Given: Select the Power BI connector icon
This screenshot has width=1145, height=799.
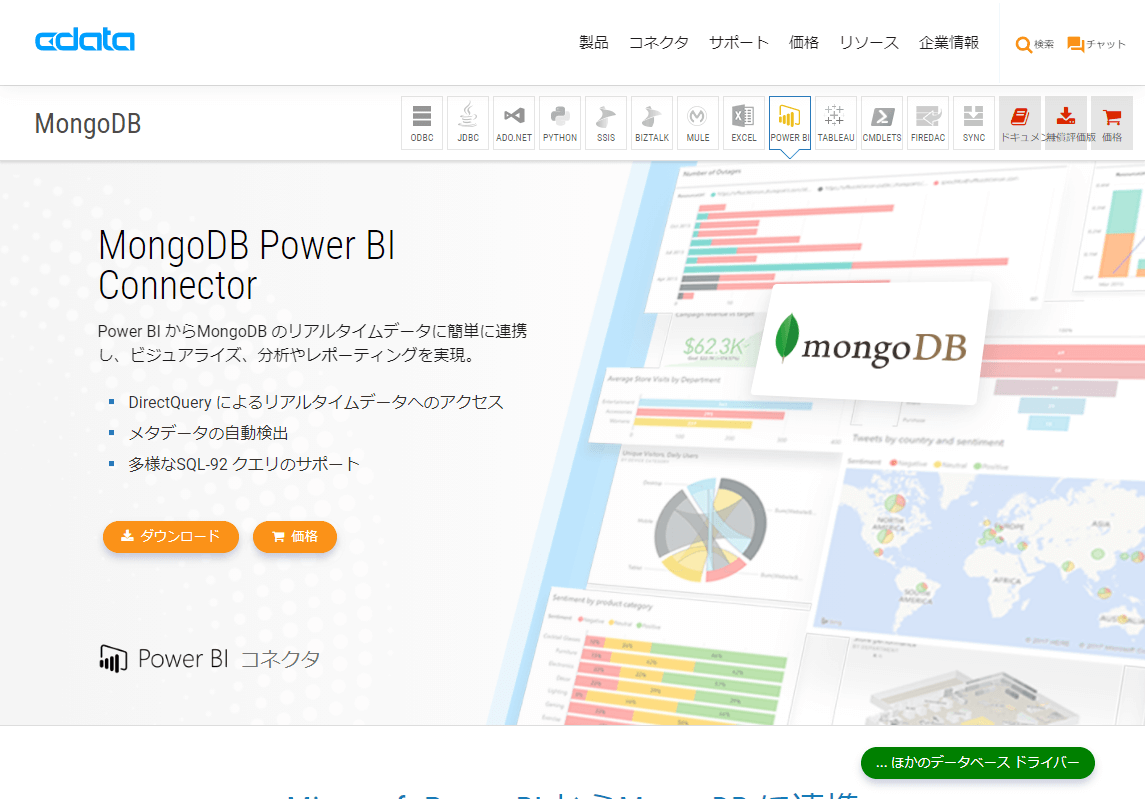Looking at the screenshot, I should (790, 123).
